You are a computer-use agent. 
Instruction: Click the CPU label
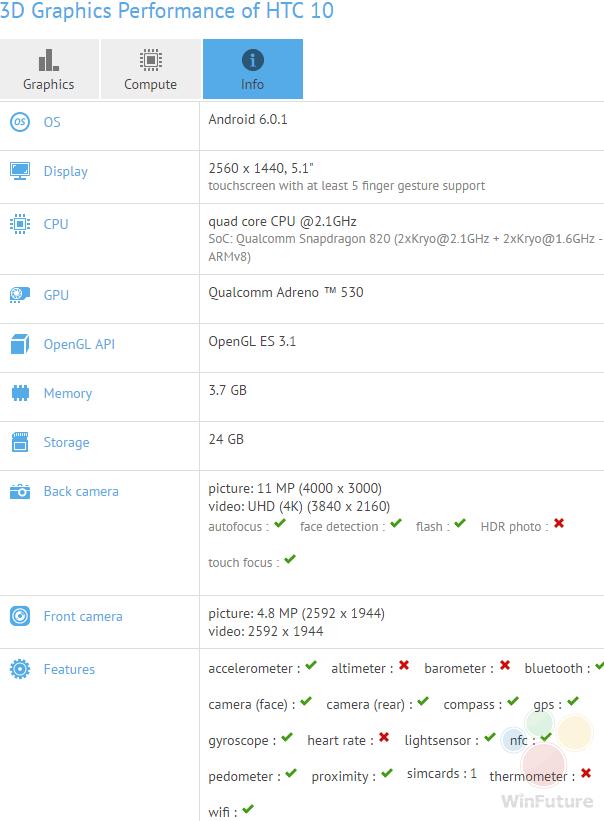click(56, 224)
